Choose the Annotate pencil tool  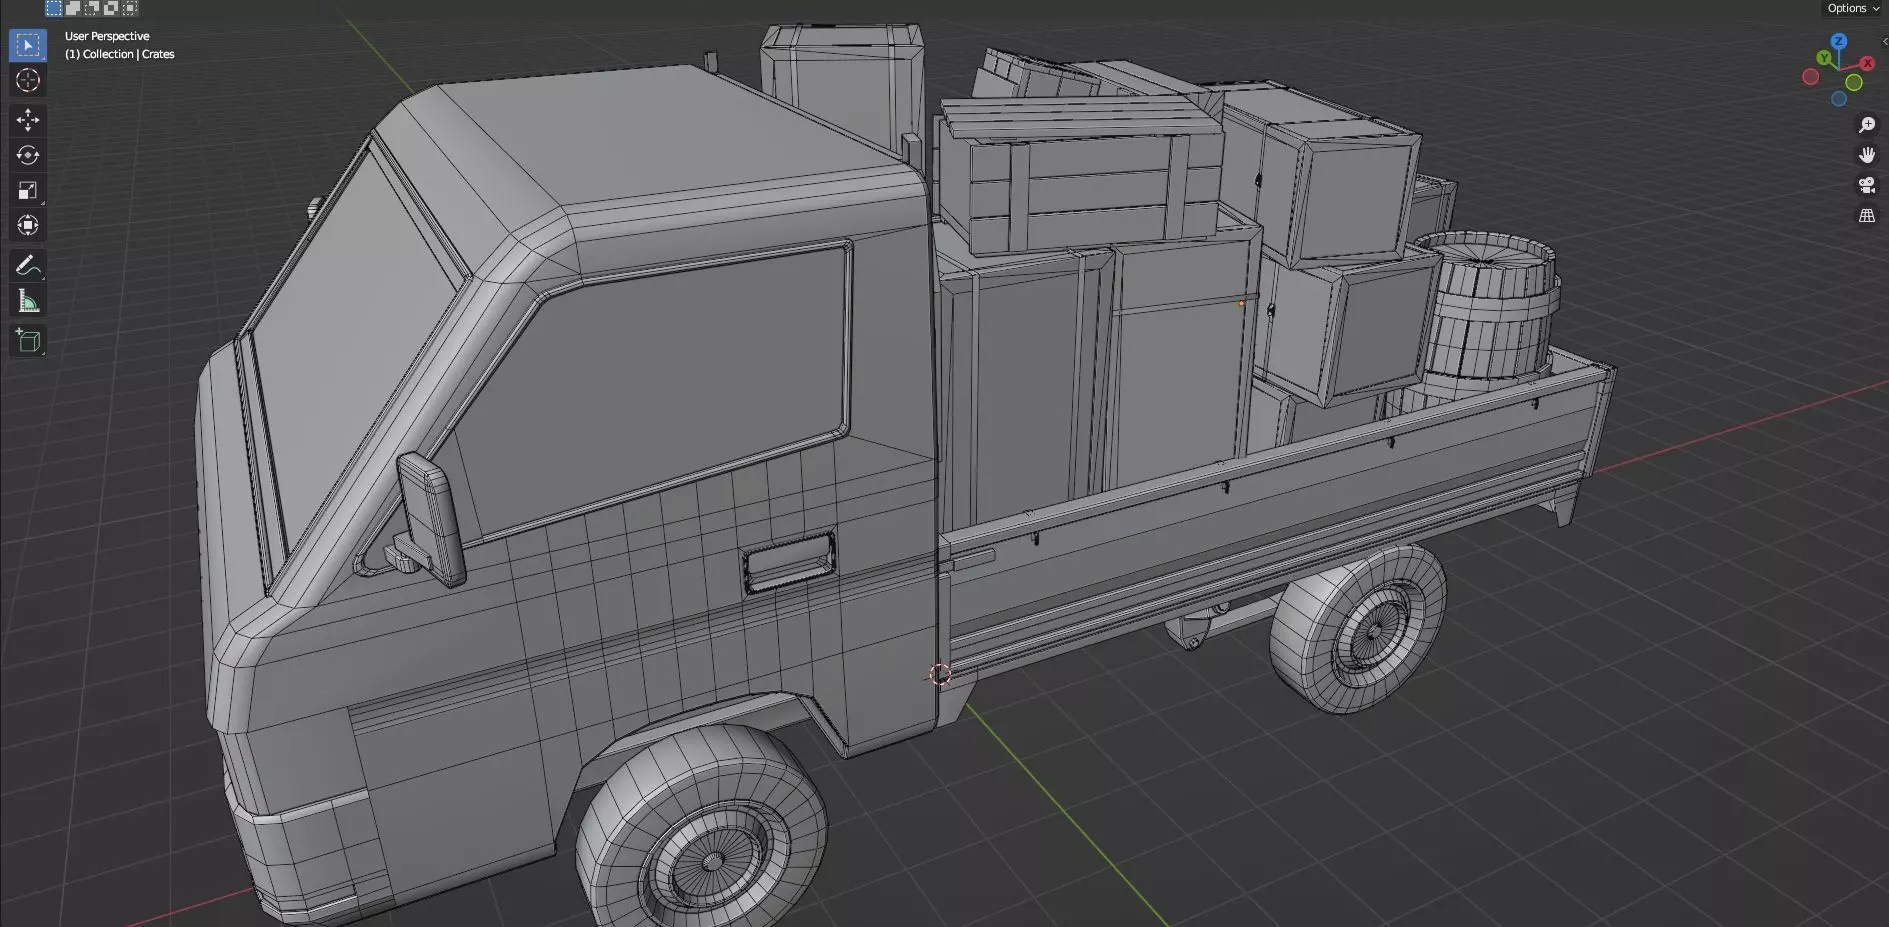[x=28, y=266]
